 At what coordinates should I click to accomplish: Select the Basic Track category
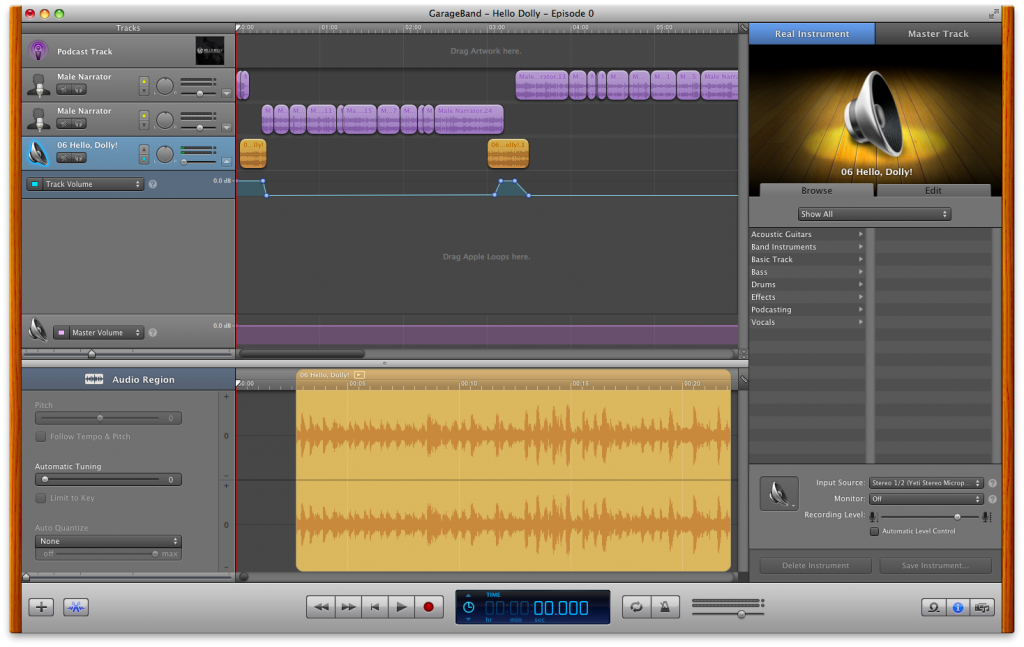coord(807,259)
